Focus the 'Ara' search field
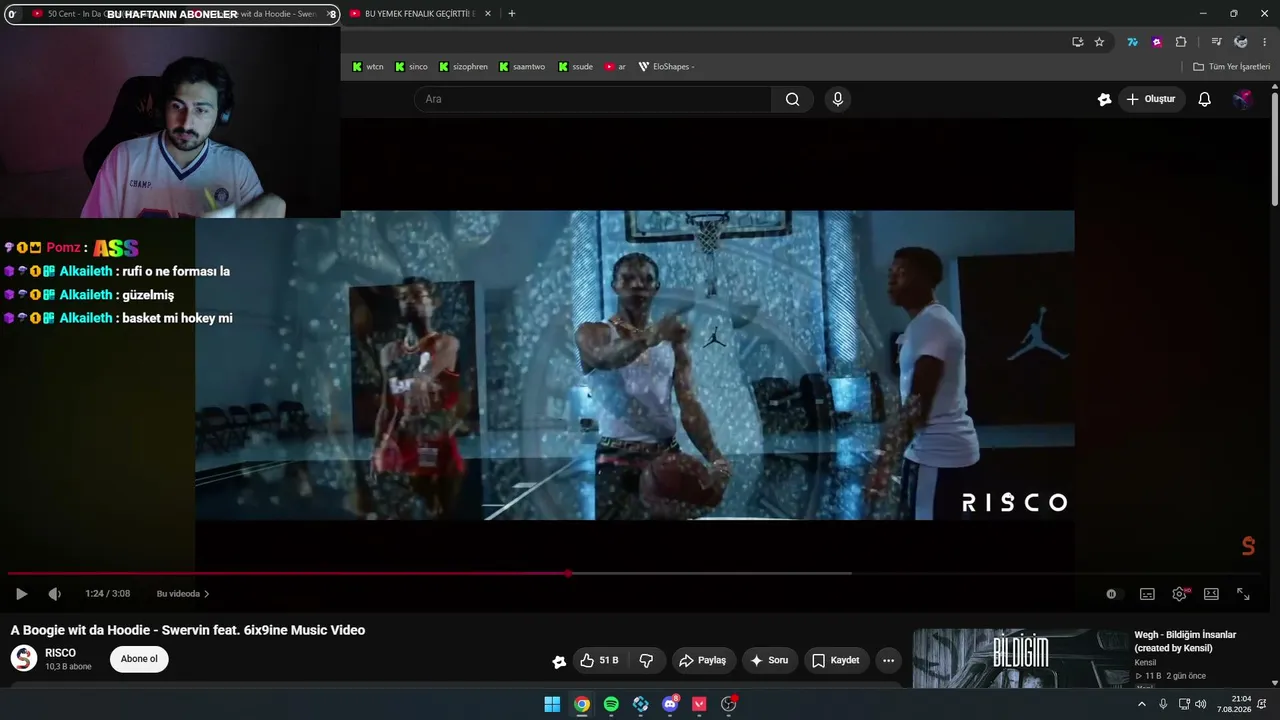The height and width of the screenshot is (720, 1280). (x=593, y=99)
